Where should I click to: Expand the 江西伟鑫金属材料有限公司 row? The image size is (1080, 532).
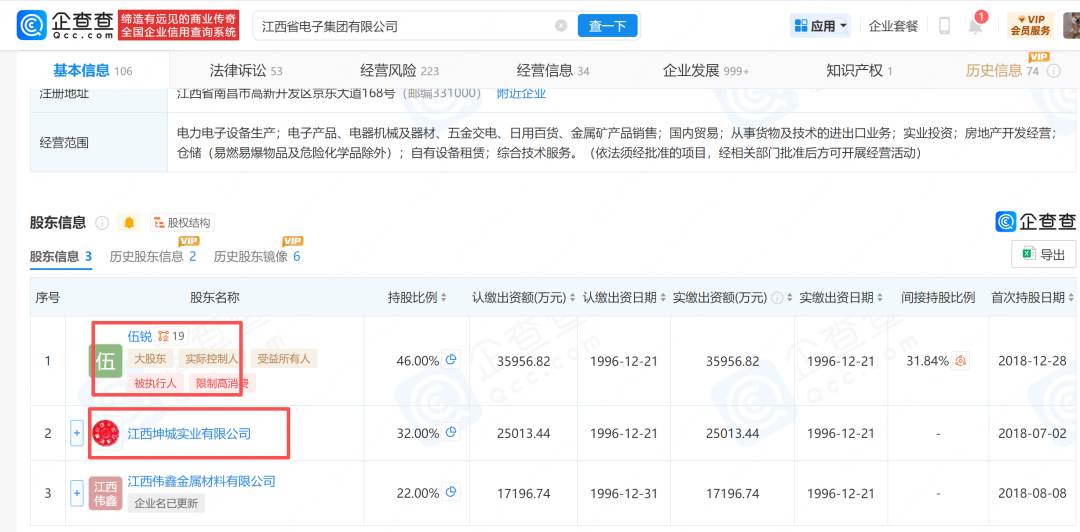[76, 493]
